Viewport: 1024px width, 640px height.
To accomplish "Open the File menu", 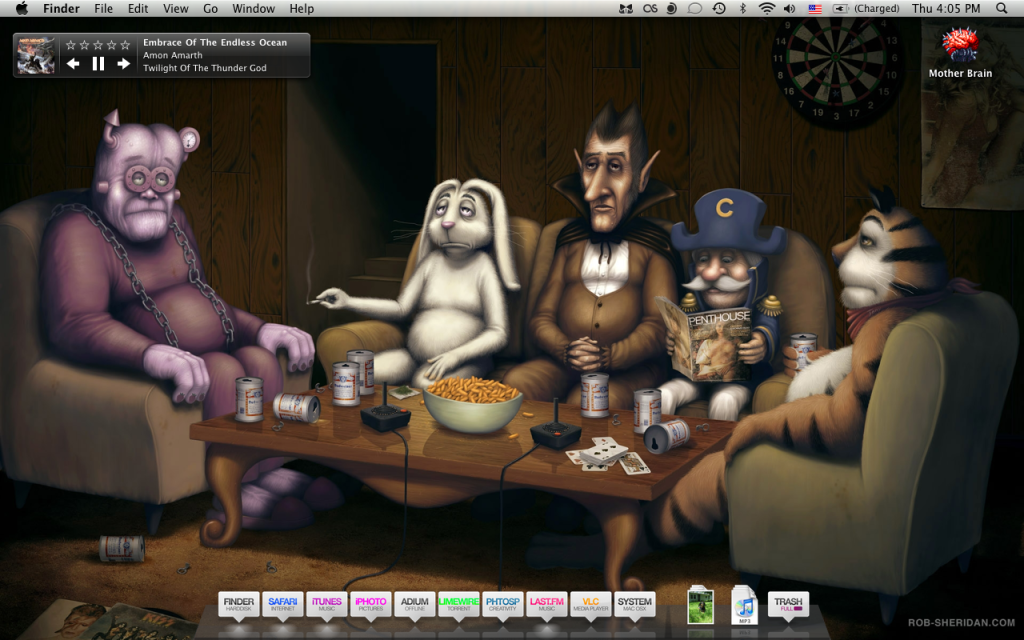I will click(103, 8).
